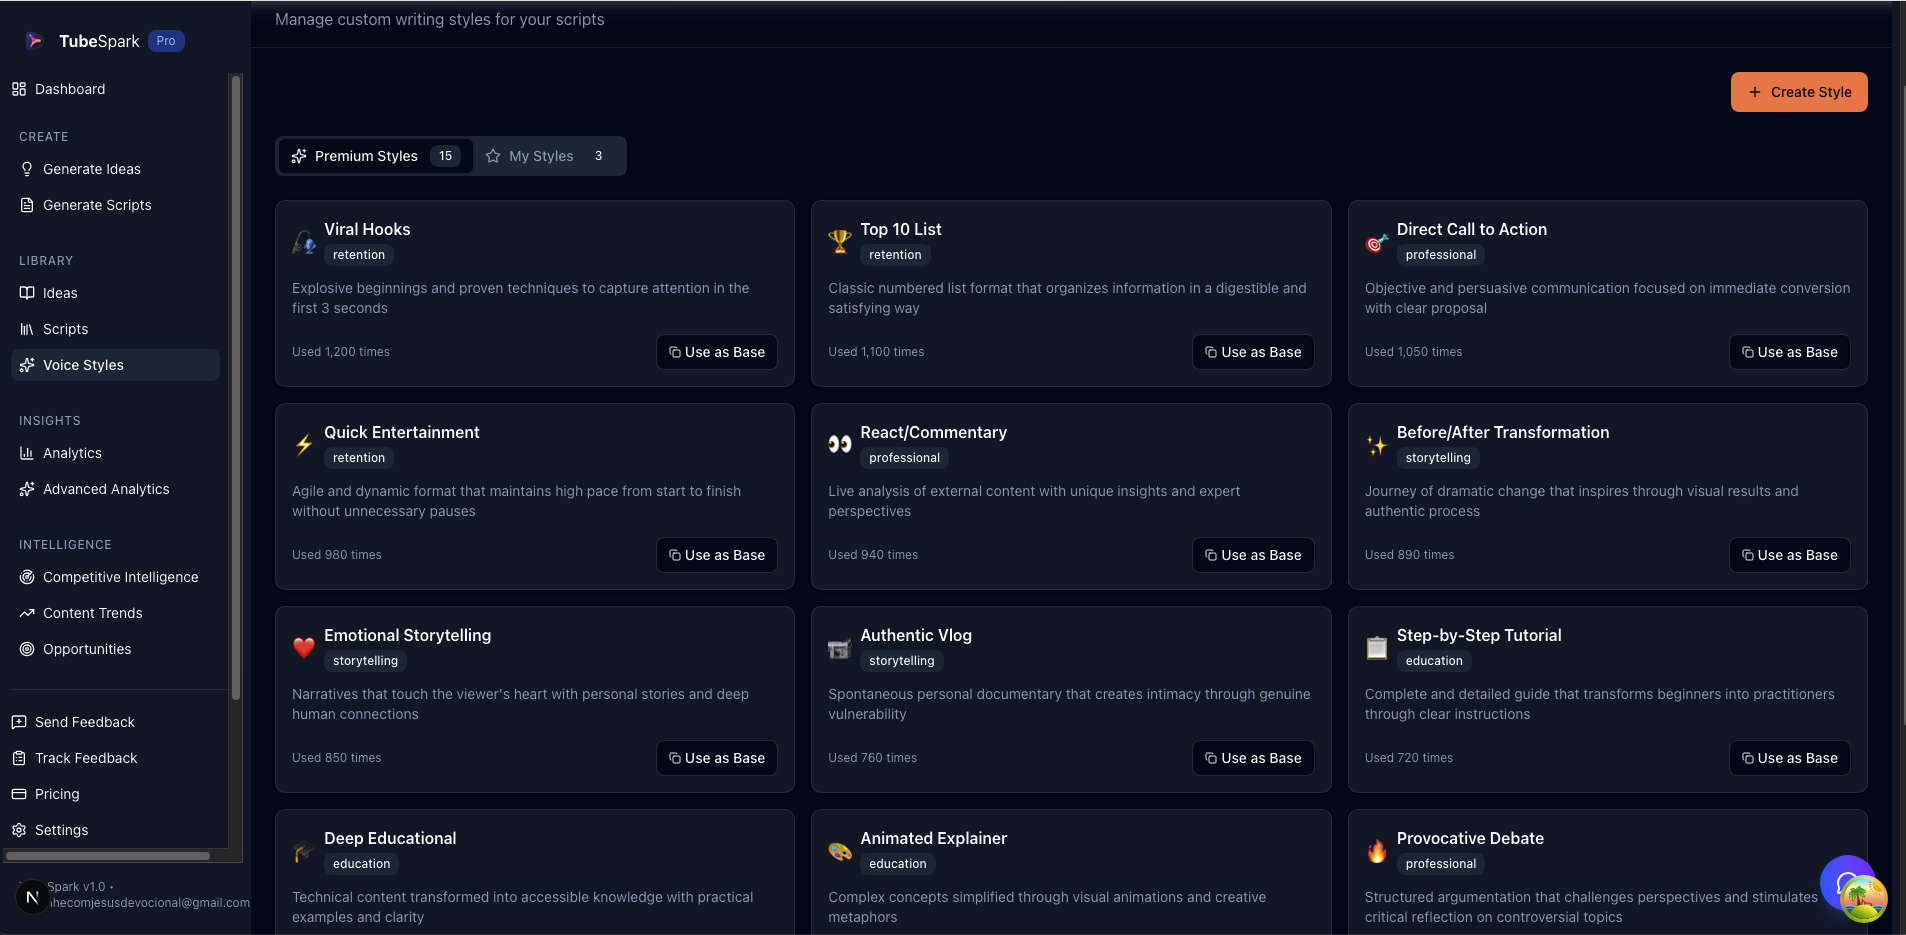Open the Opportunities section

pyautogui.click(x=87, y=649)
